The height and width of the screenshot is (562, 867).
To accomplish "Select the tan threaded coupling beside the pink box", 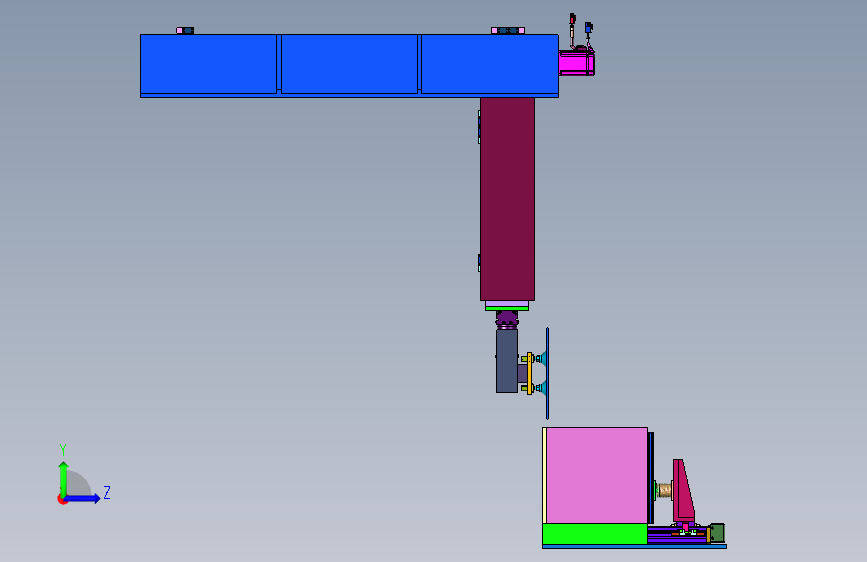I will [x=666, y=490].
